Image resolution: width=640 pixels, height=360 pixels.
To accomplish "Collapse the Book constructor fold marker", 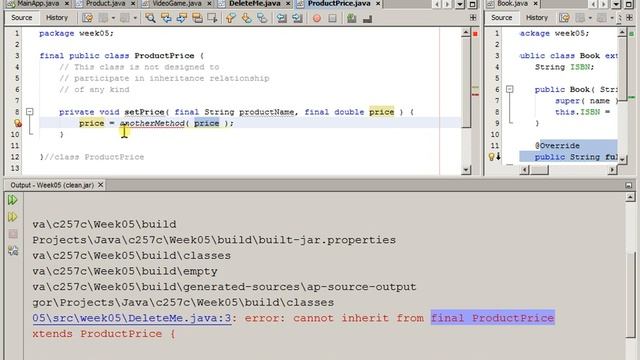I will pos(509,89).
